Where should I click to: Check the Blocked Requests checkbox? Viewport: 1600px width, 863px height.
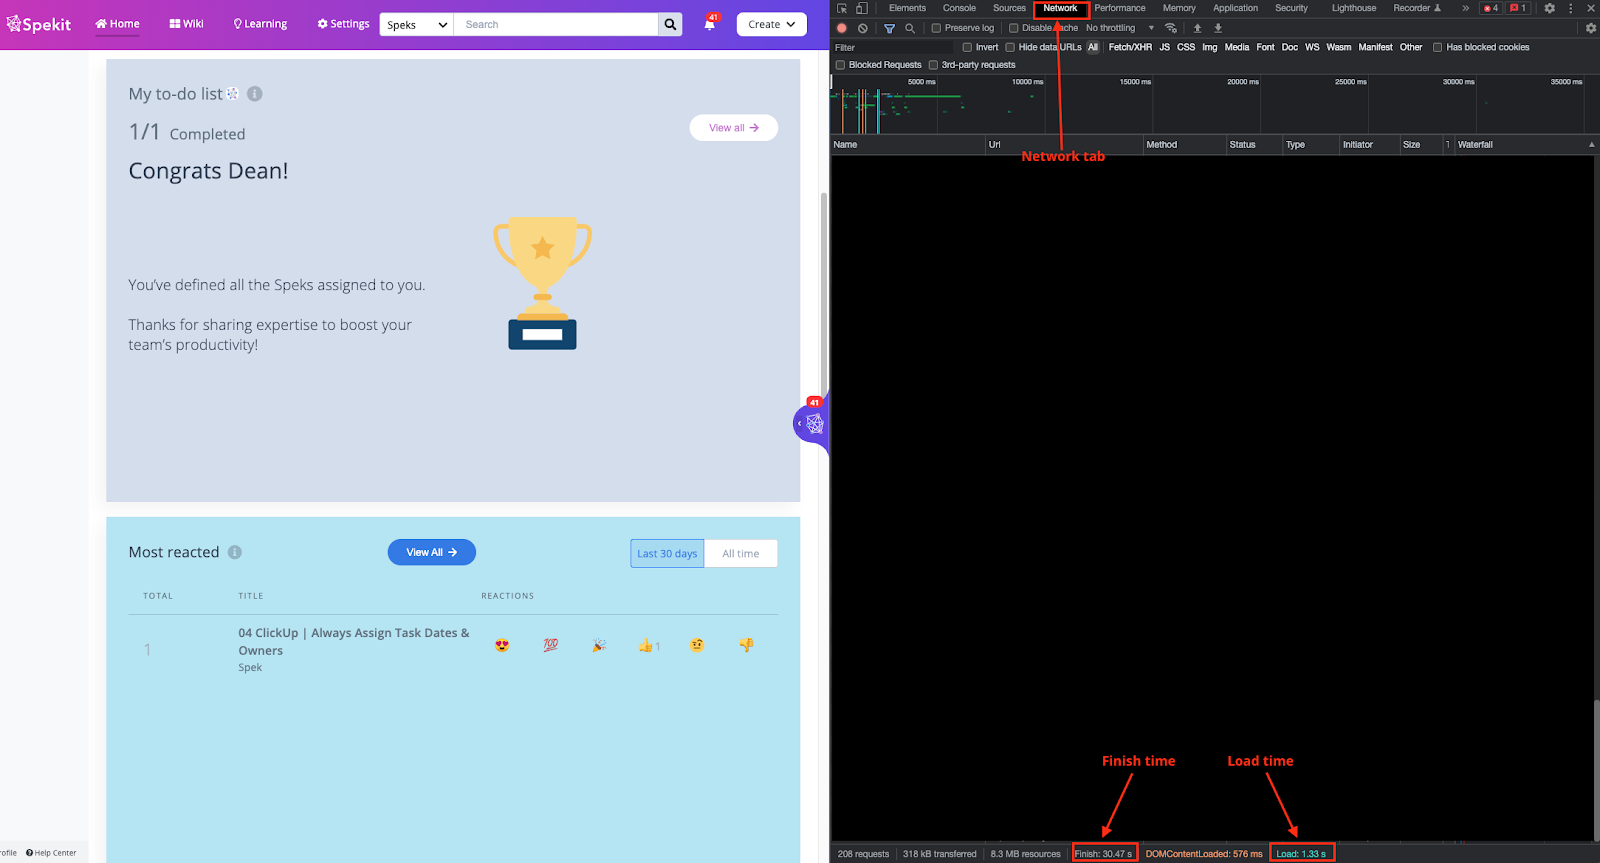pos(840,65)
